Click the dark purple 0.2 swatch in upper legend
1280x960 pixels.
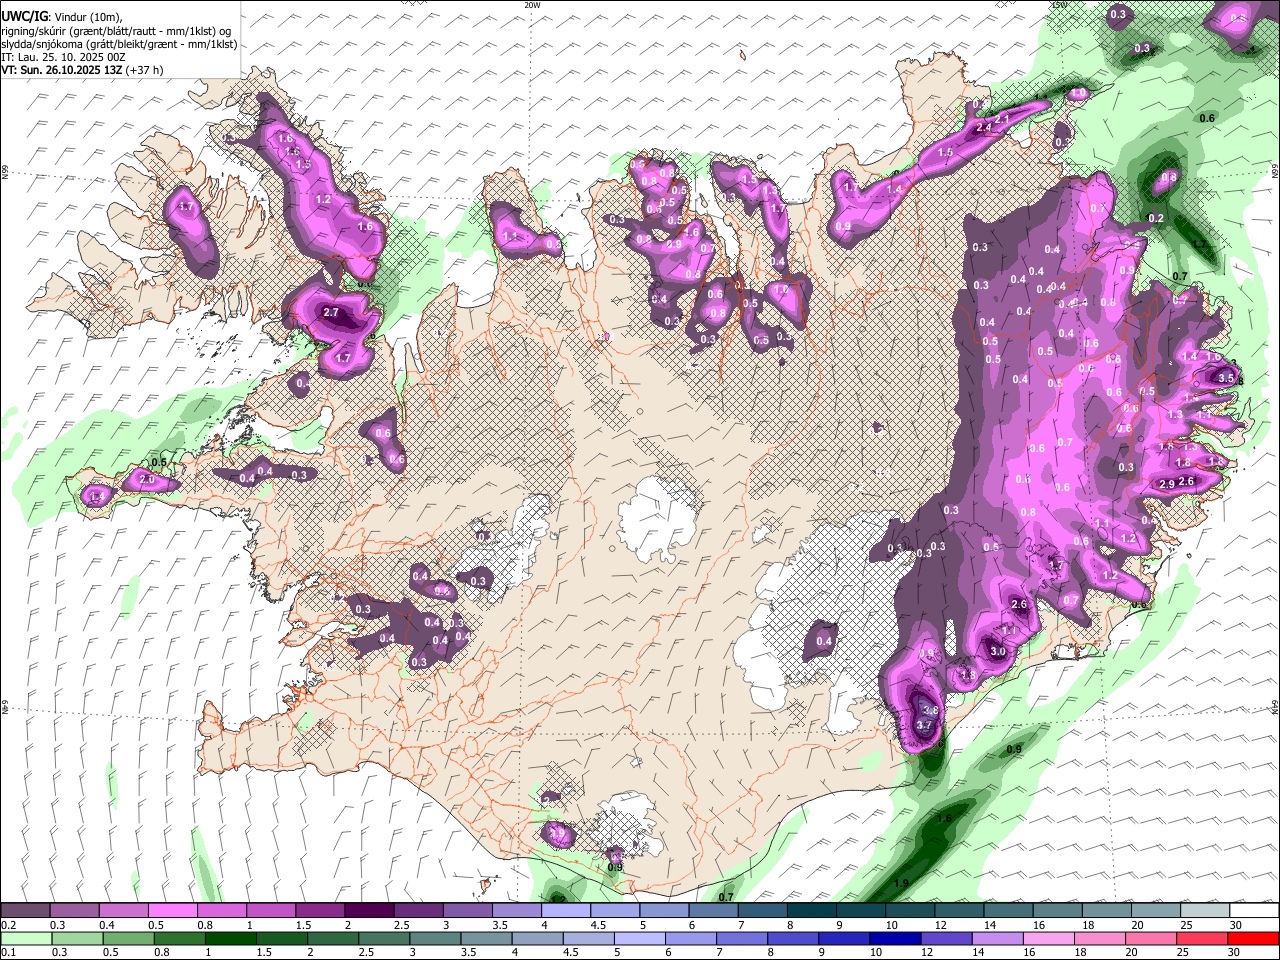pyautogui.click(x=25, y=911)
